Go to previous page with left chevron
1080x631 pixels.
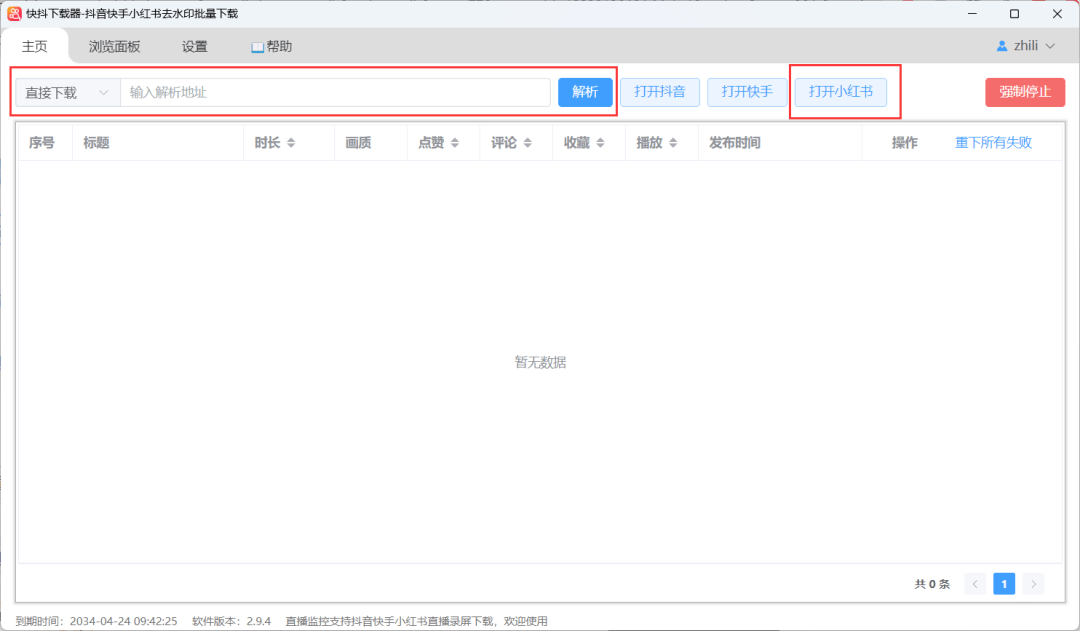pos(975,584)
